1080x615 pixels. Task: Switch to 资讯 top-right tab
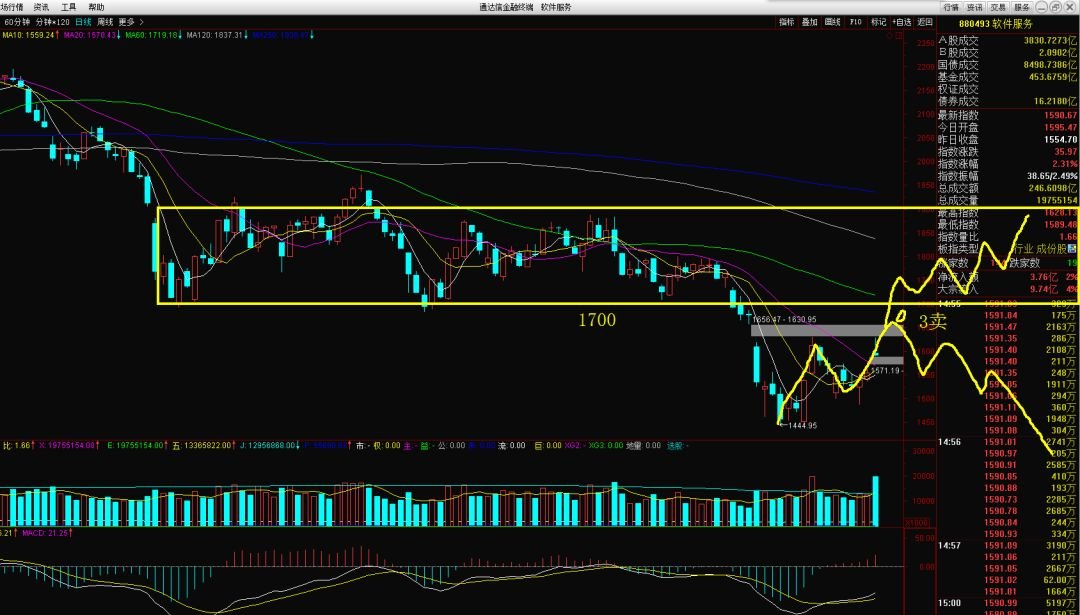coord(975,7)
